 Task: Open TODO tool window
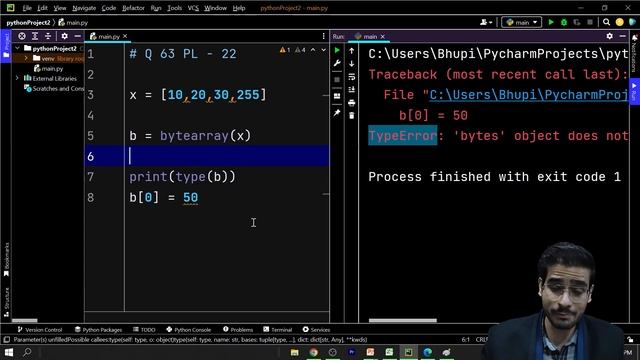[144, 329]
